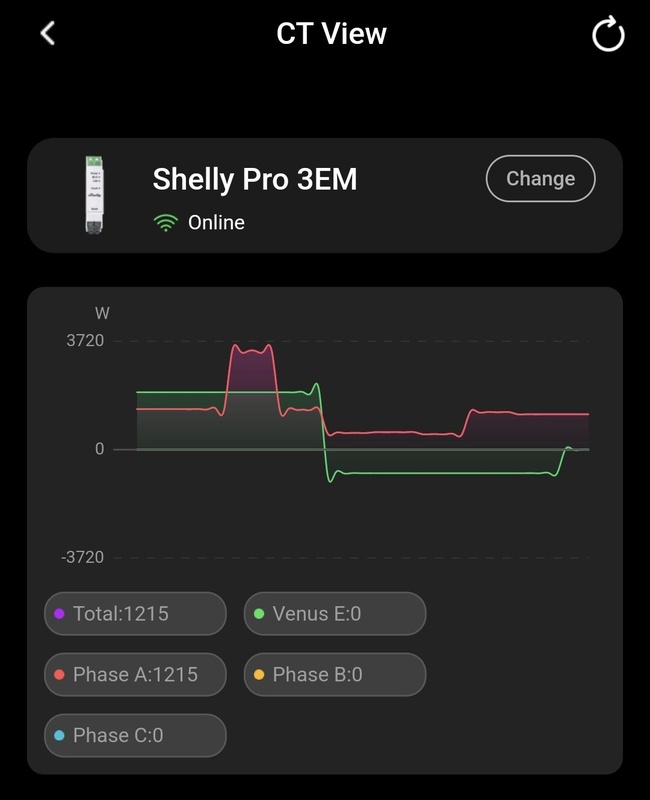Tap the red Phase A color dot
The image size is (650, 800).
pos(59,674)
